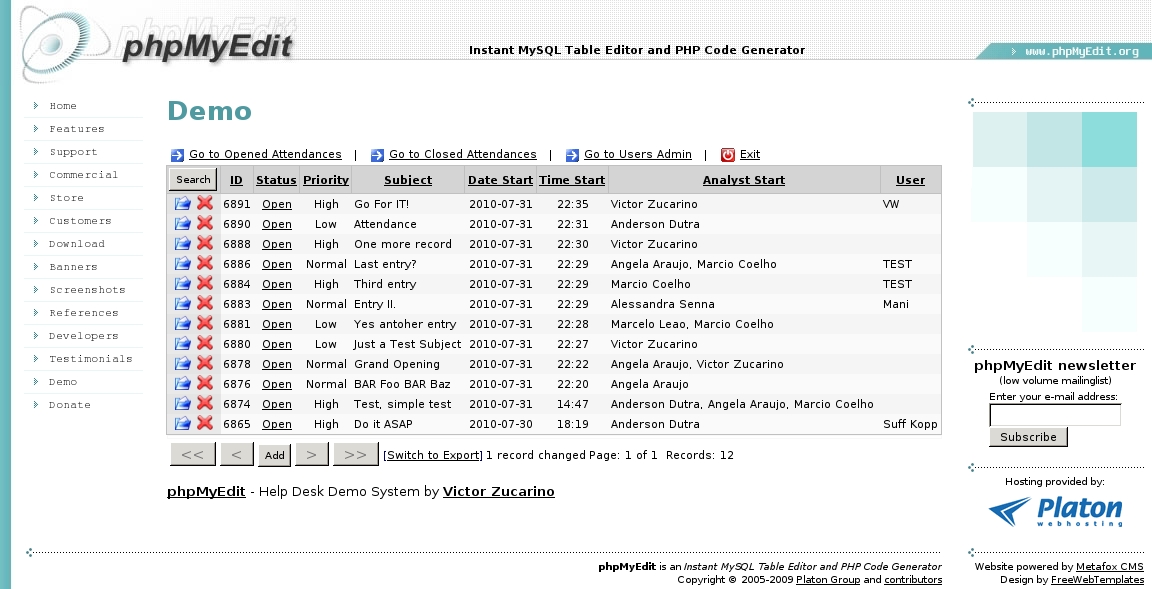
Task: Open the view icon for record 6886
Action: coord(183,263)
